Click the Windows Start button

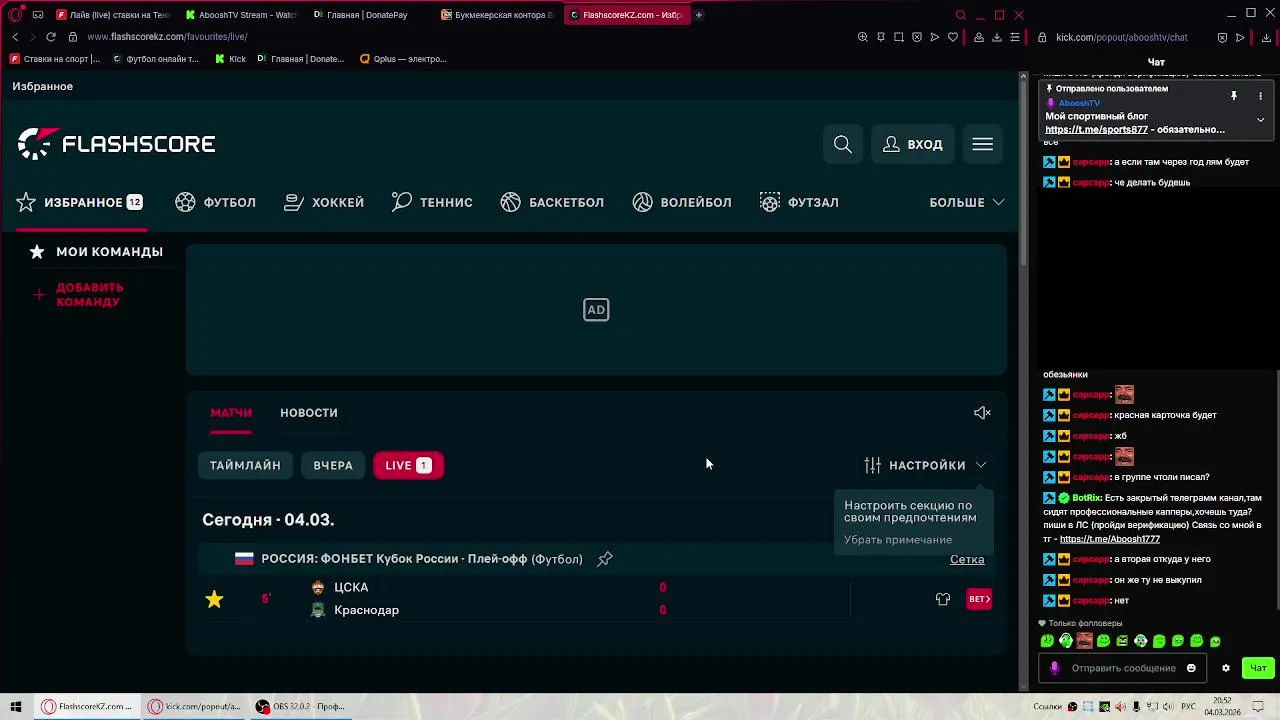point(16,706)
